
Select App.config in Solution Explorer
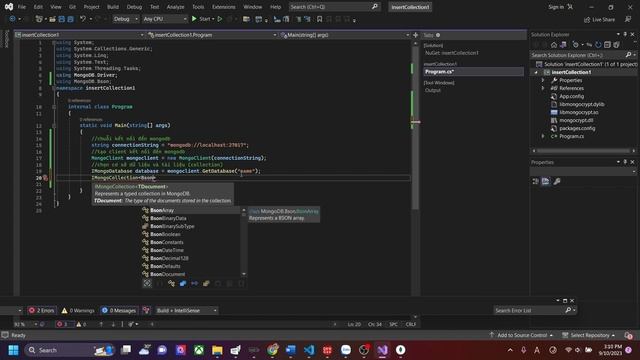[x=571, y=96]
